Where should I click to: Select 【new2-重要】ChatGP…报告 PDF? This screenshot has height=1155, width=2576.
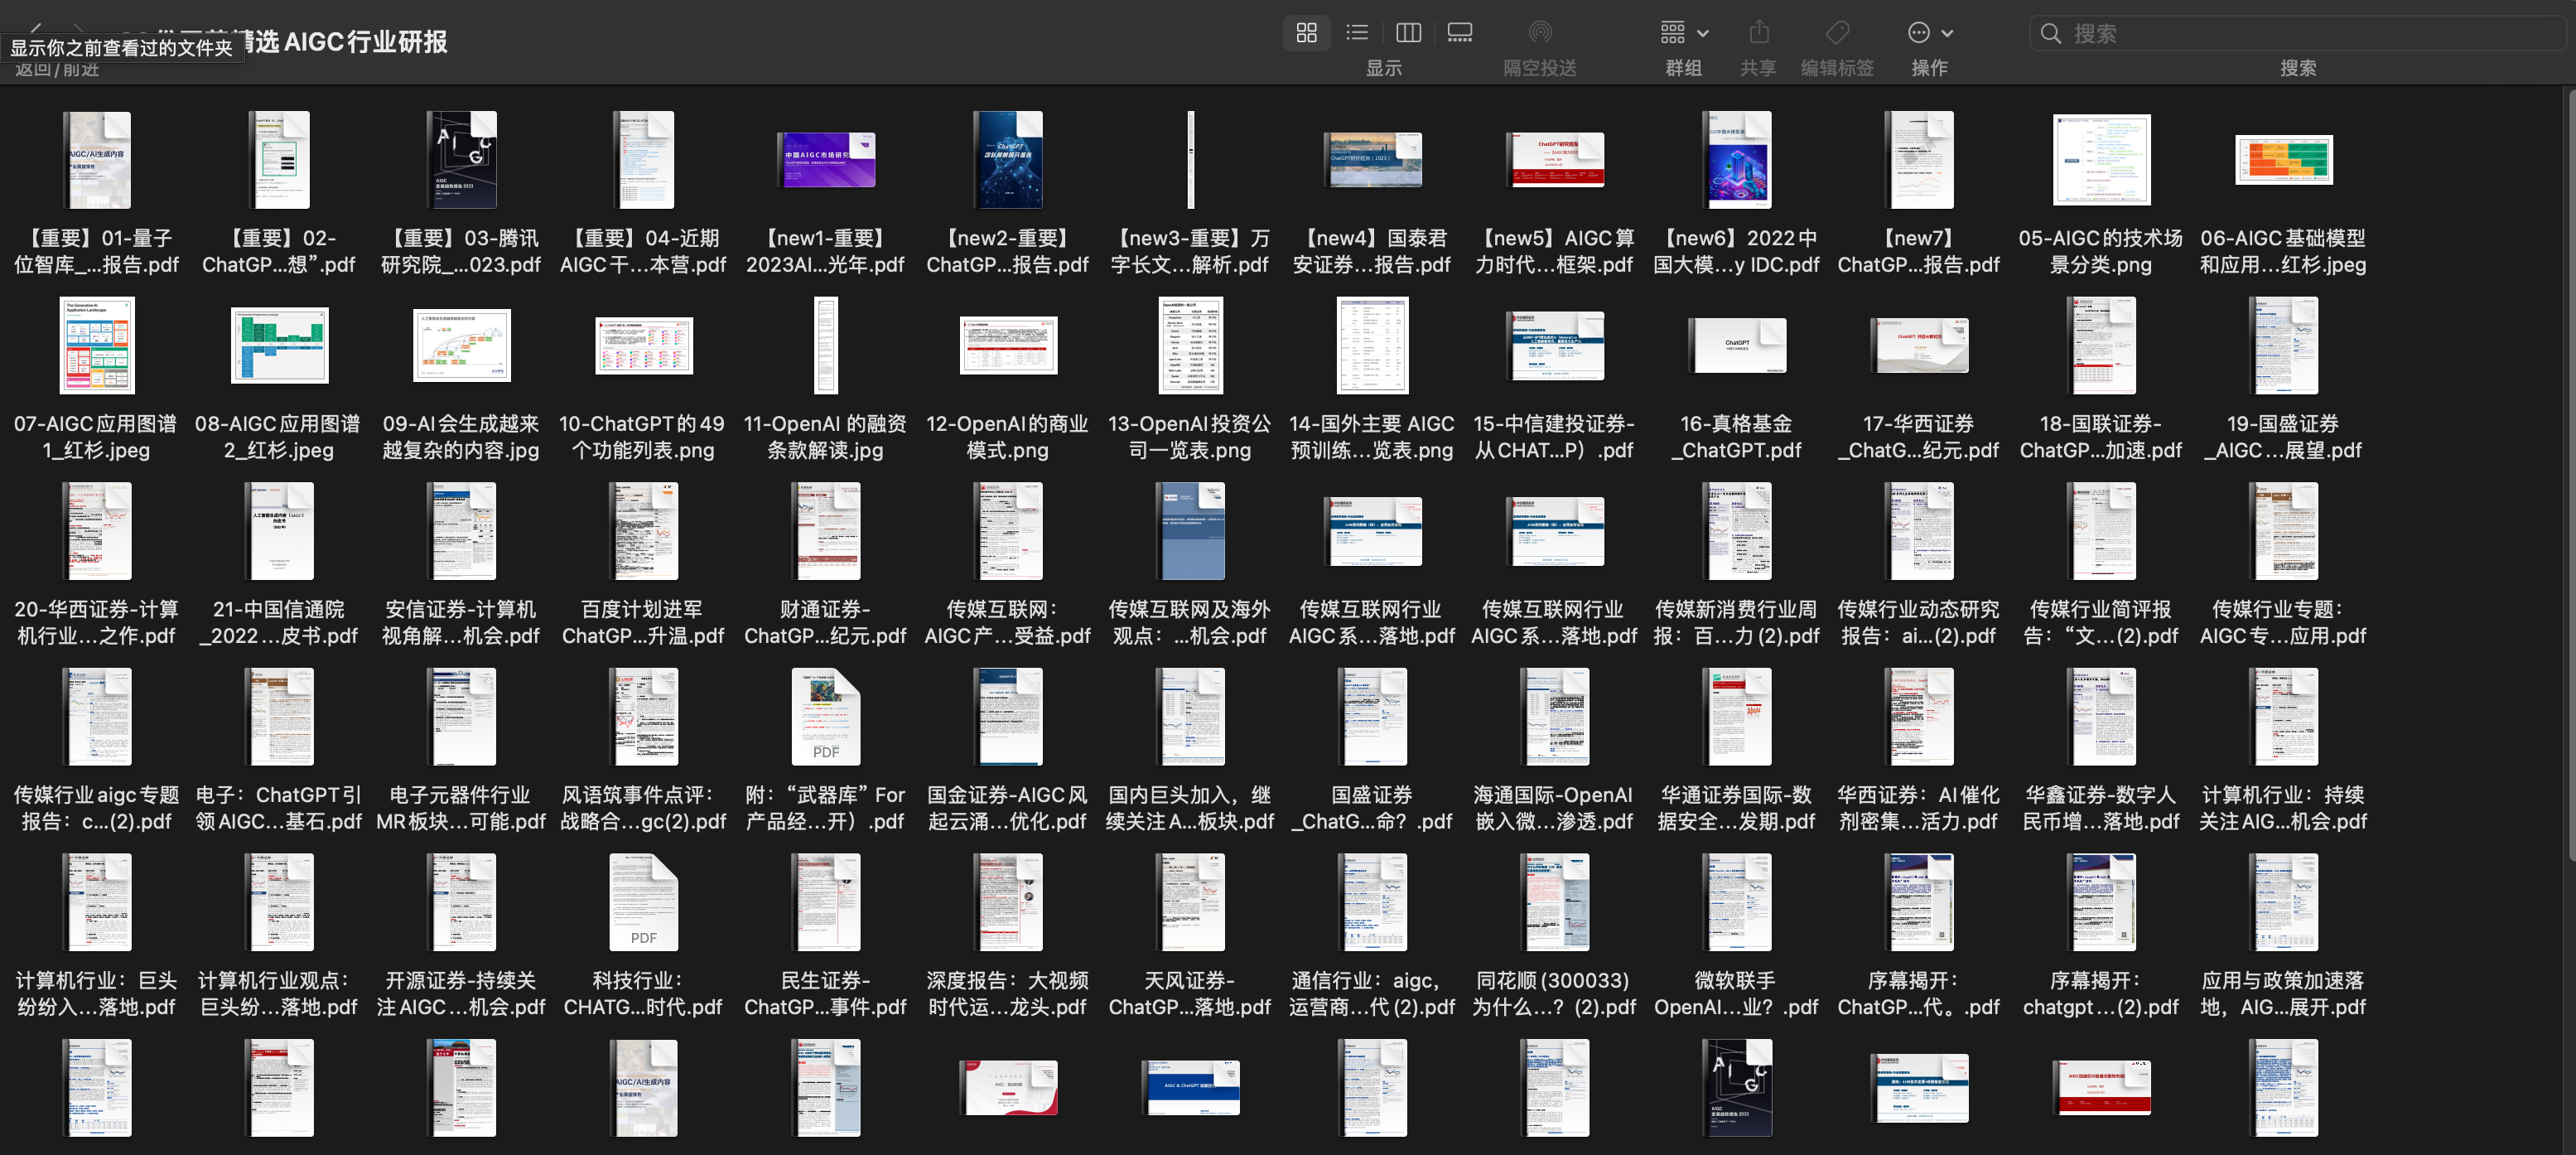point(1008,160)
